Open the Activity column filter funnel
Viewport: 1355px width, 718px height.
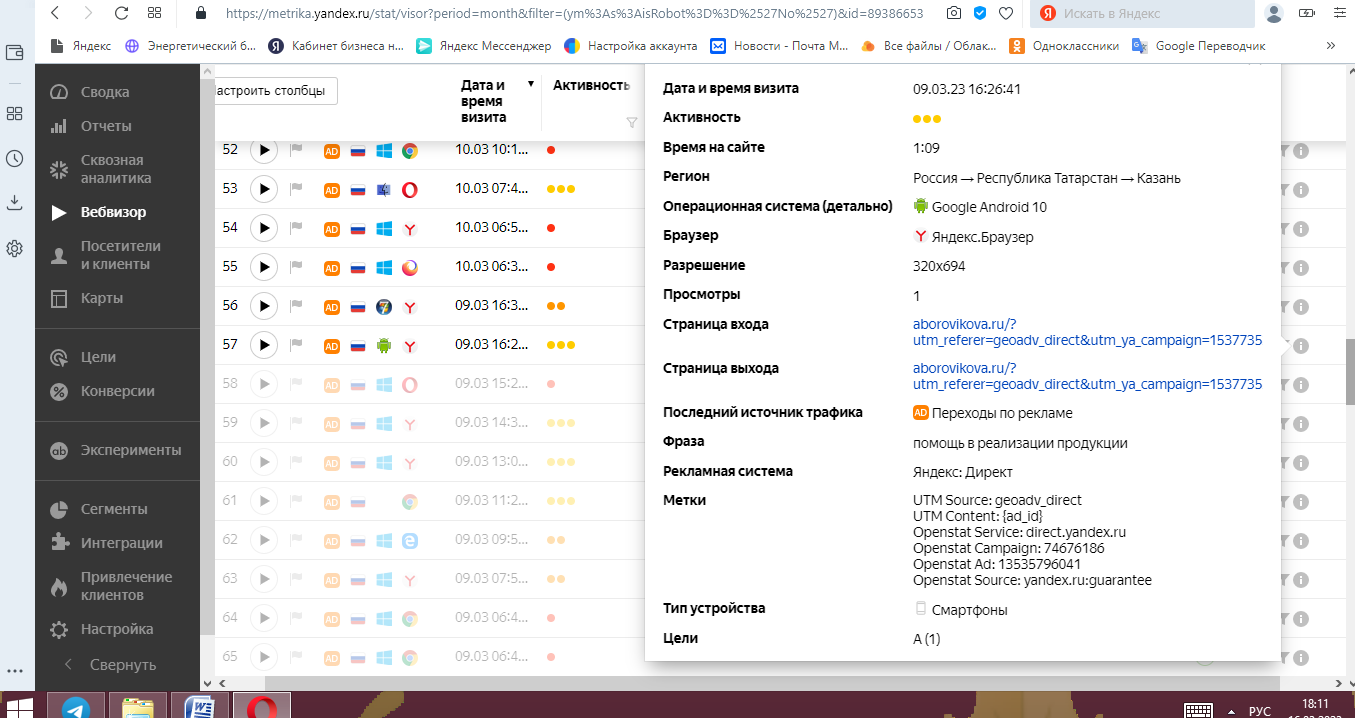pos(631,123)
